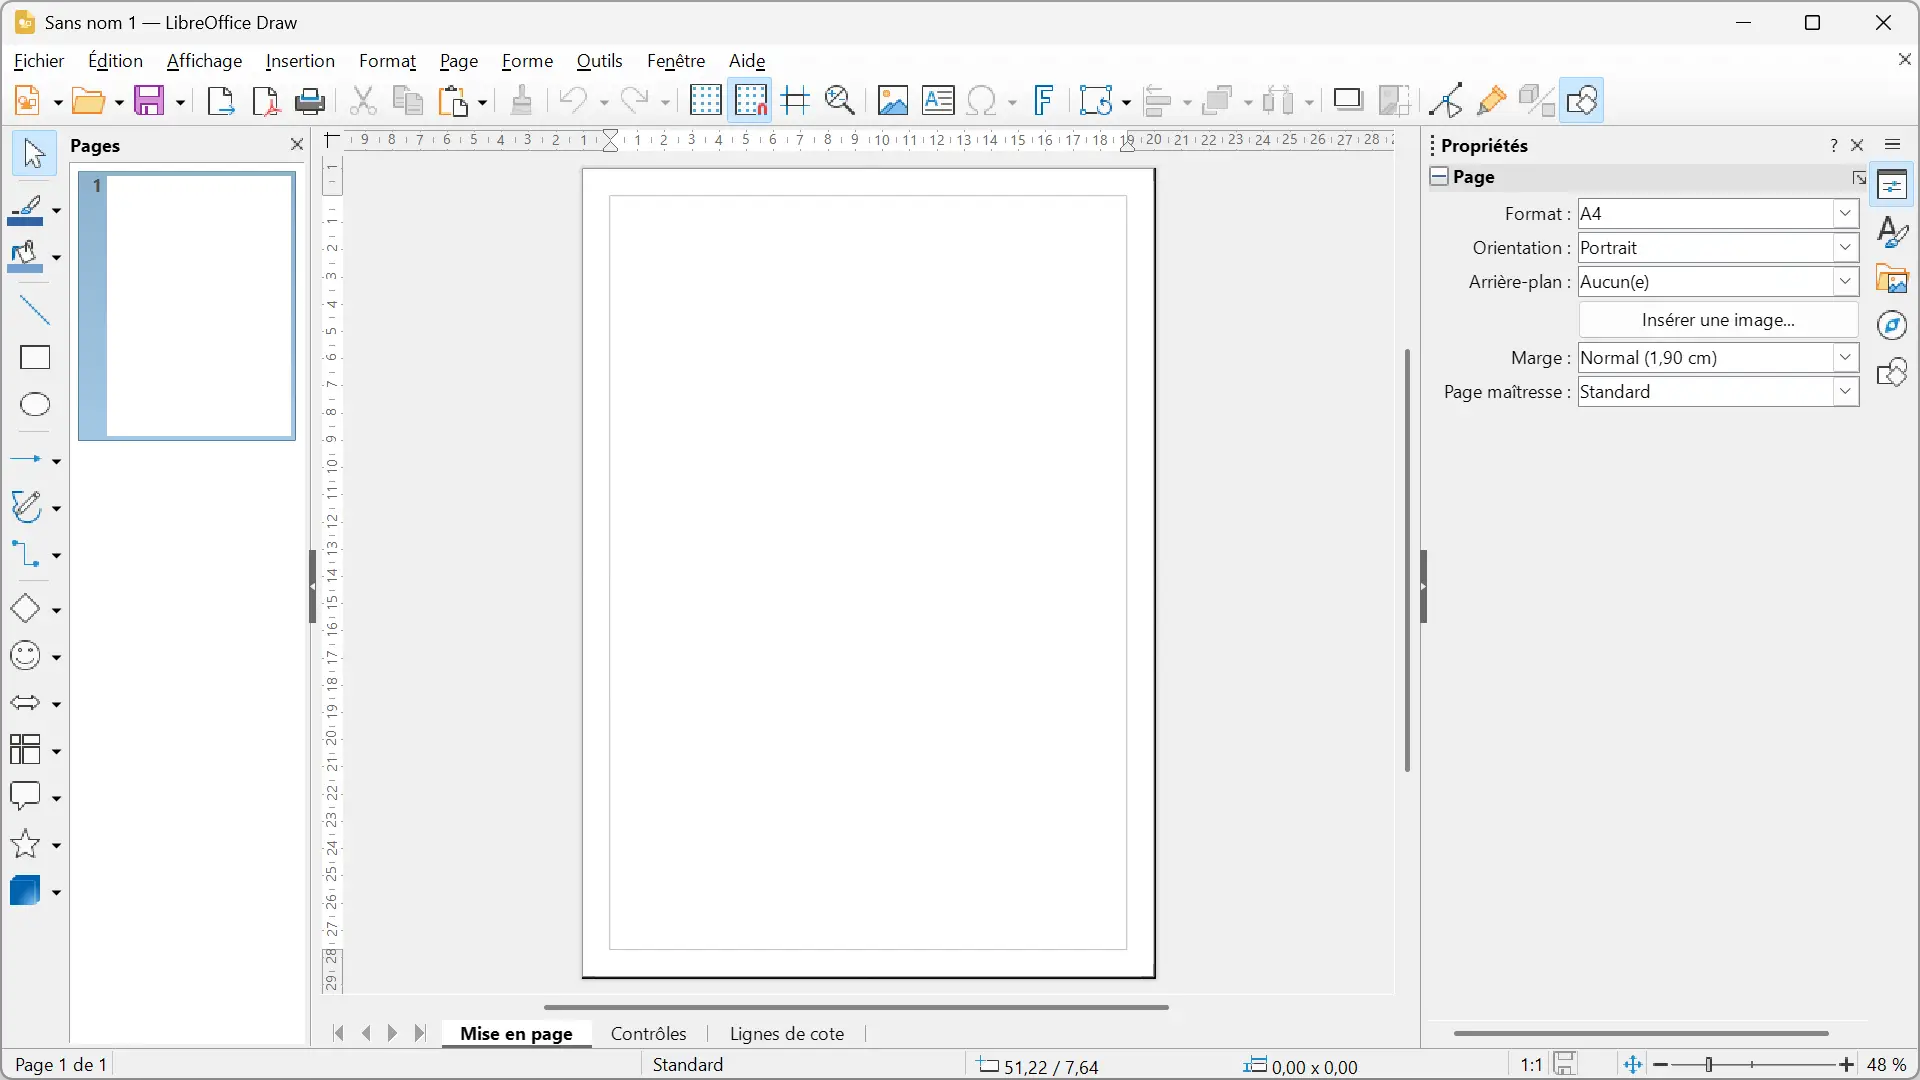Image resolution: width=1920 pixels, height=1080 pixels.
Task: Open the Forme menu
Action: pyautogui.click(x=527, y=61)
